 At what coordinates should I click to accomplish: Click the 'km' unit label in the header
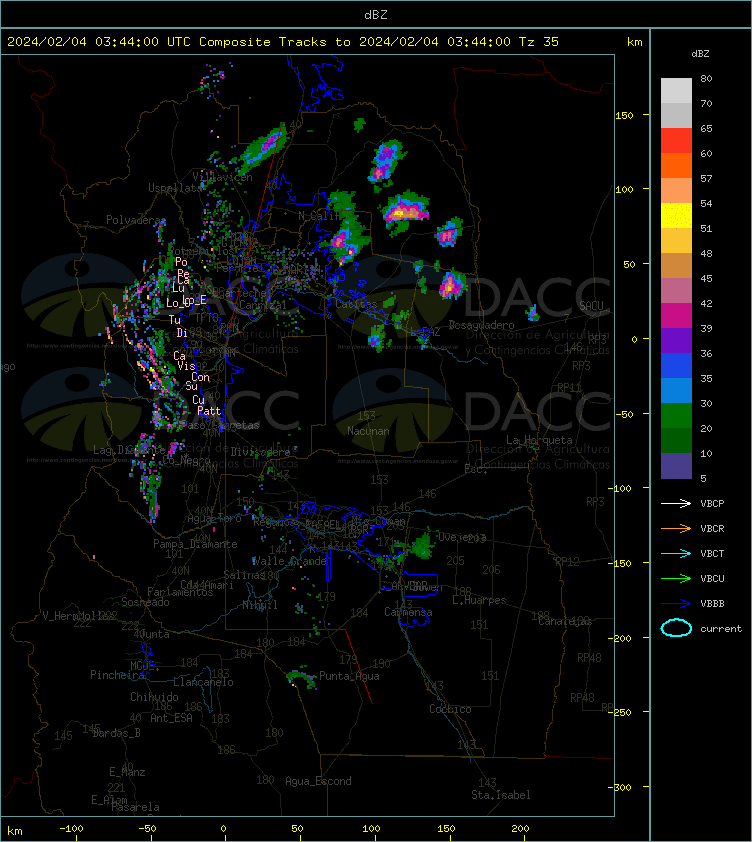[x=635, y=42]
